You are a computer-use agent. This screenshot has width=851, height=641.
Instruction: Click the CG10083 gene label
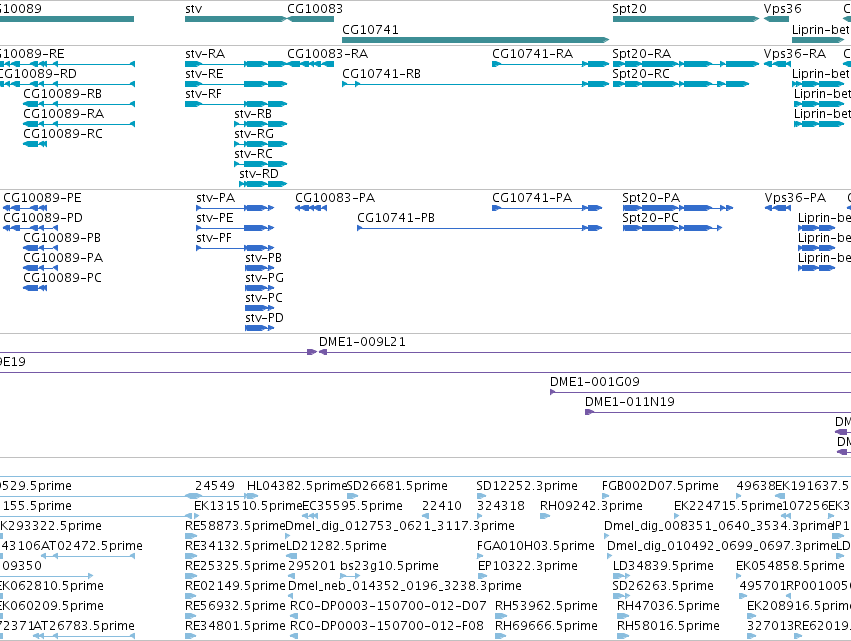point(315,9)
